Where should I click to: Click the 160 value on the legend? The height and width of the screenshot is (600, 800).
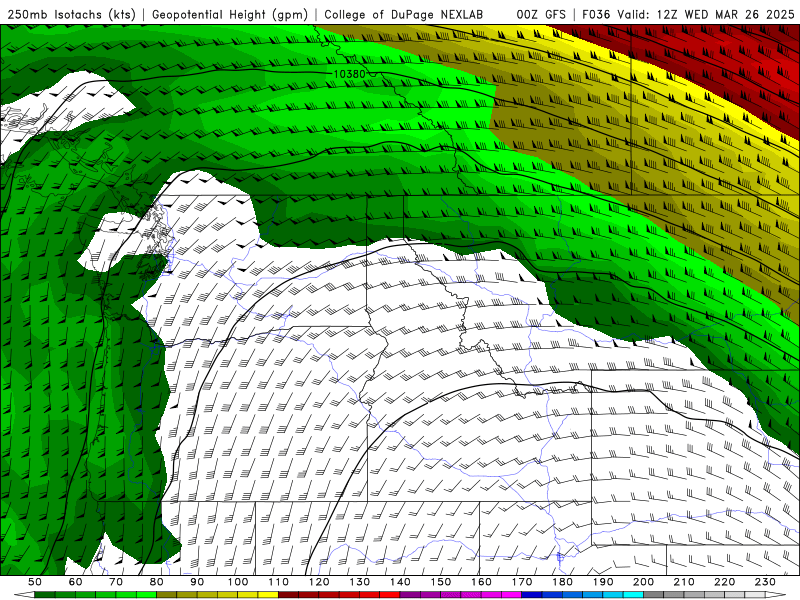pos(481,582)
